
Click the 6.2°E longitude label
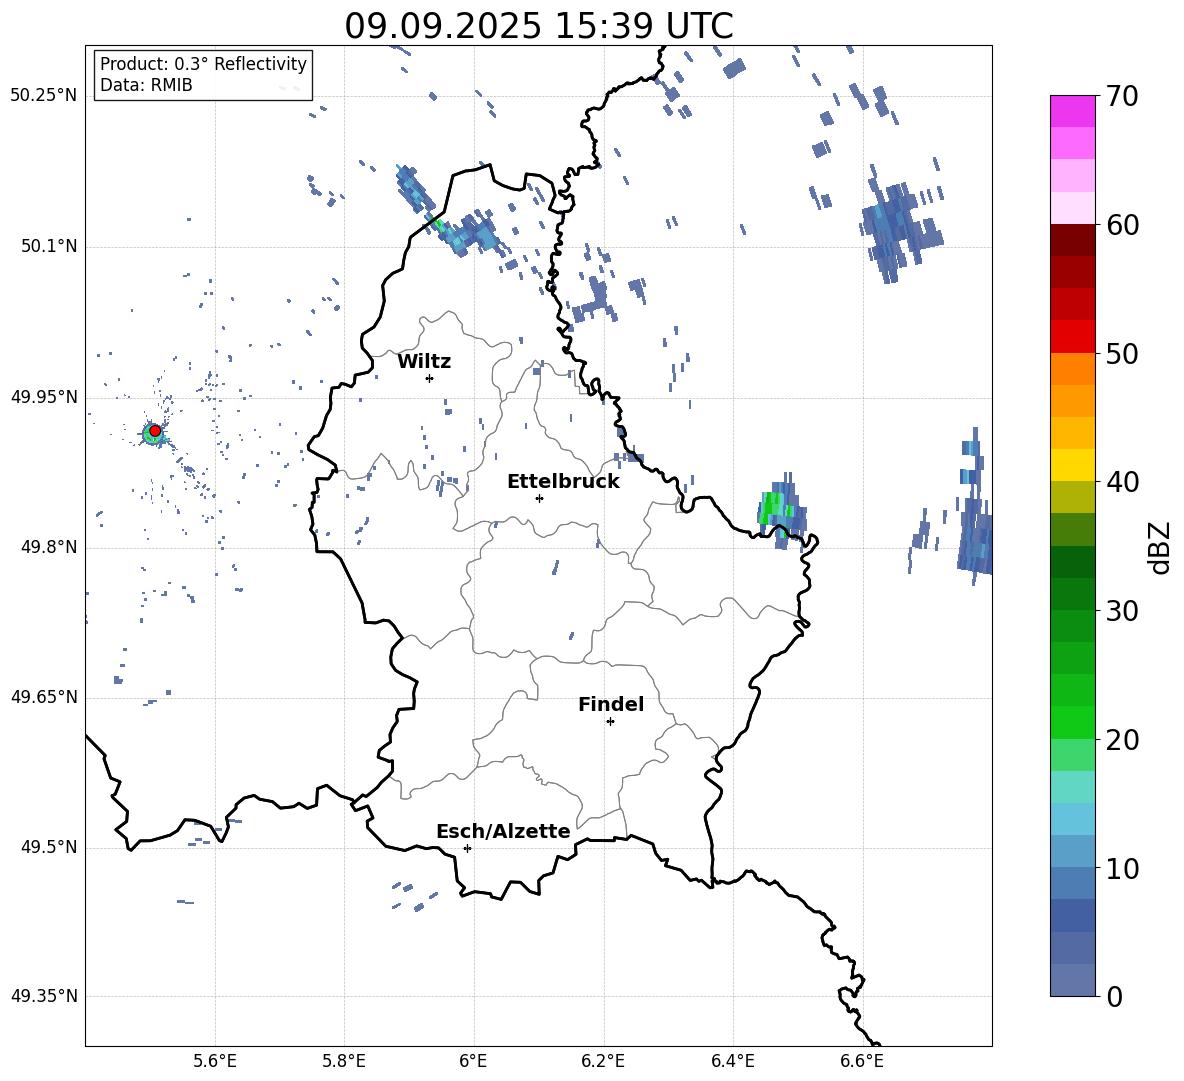(603, 1061)
